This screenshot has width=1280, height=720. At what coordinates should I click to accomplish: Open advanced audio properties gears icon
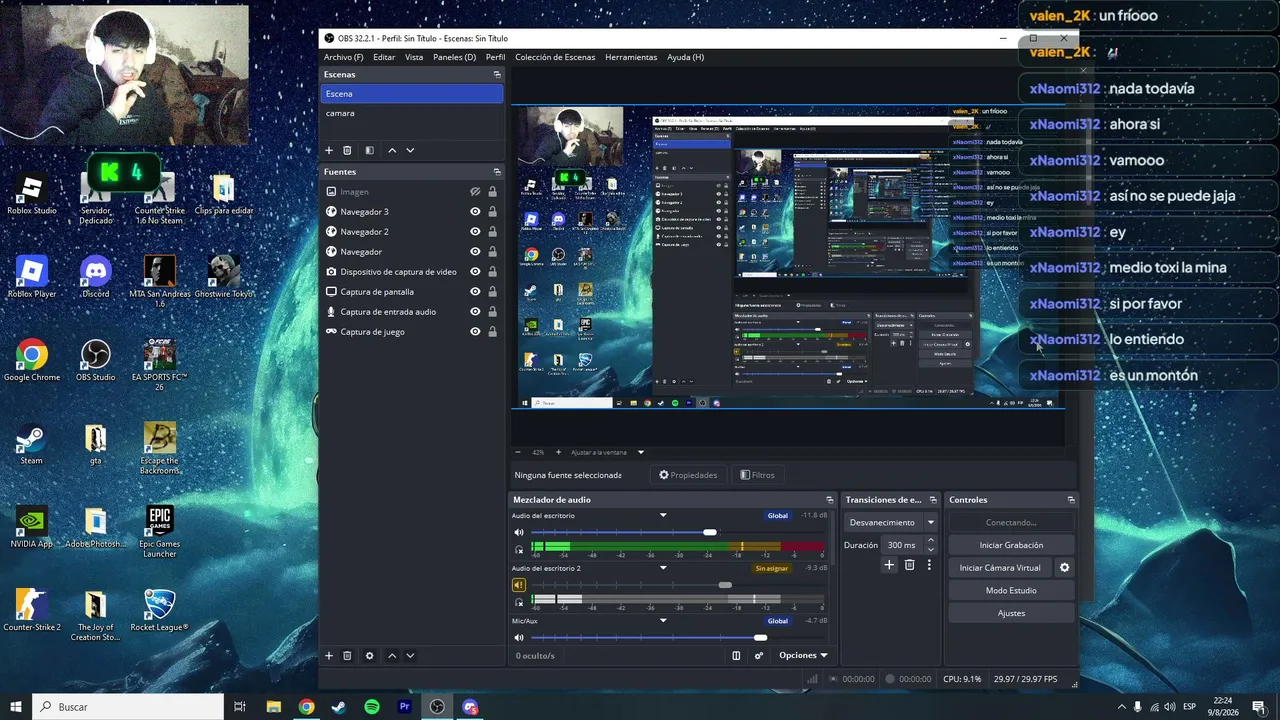759,656
